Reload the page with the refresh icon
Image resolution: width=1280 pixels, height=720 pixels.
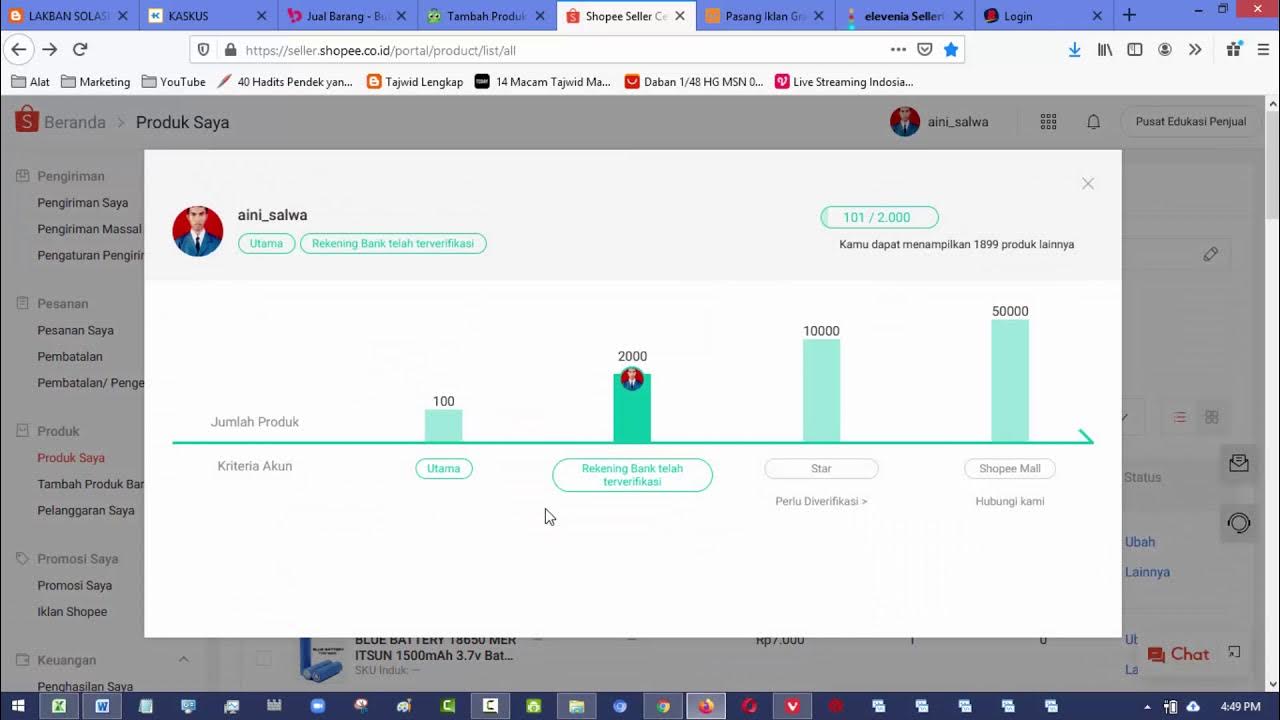pos(80,49)
